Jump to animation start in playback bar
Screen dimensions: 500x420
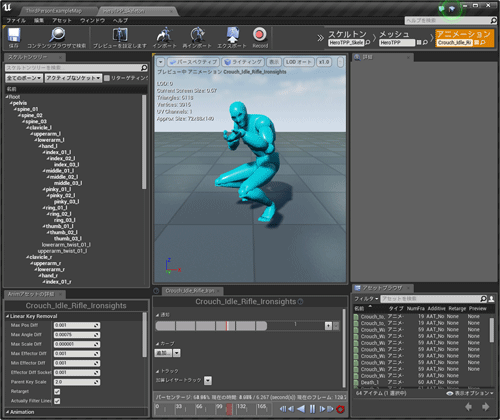283,409
